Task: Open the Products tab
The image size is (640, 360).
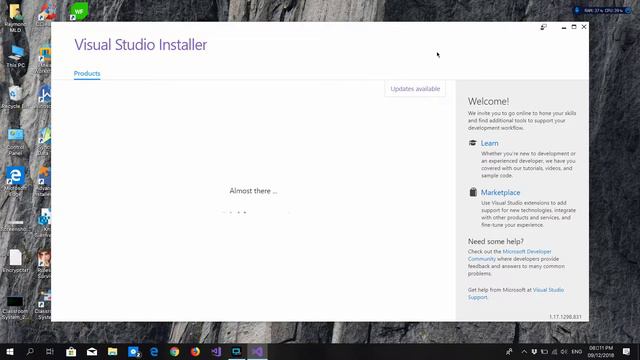Action: (87, 73)
